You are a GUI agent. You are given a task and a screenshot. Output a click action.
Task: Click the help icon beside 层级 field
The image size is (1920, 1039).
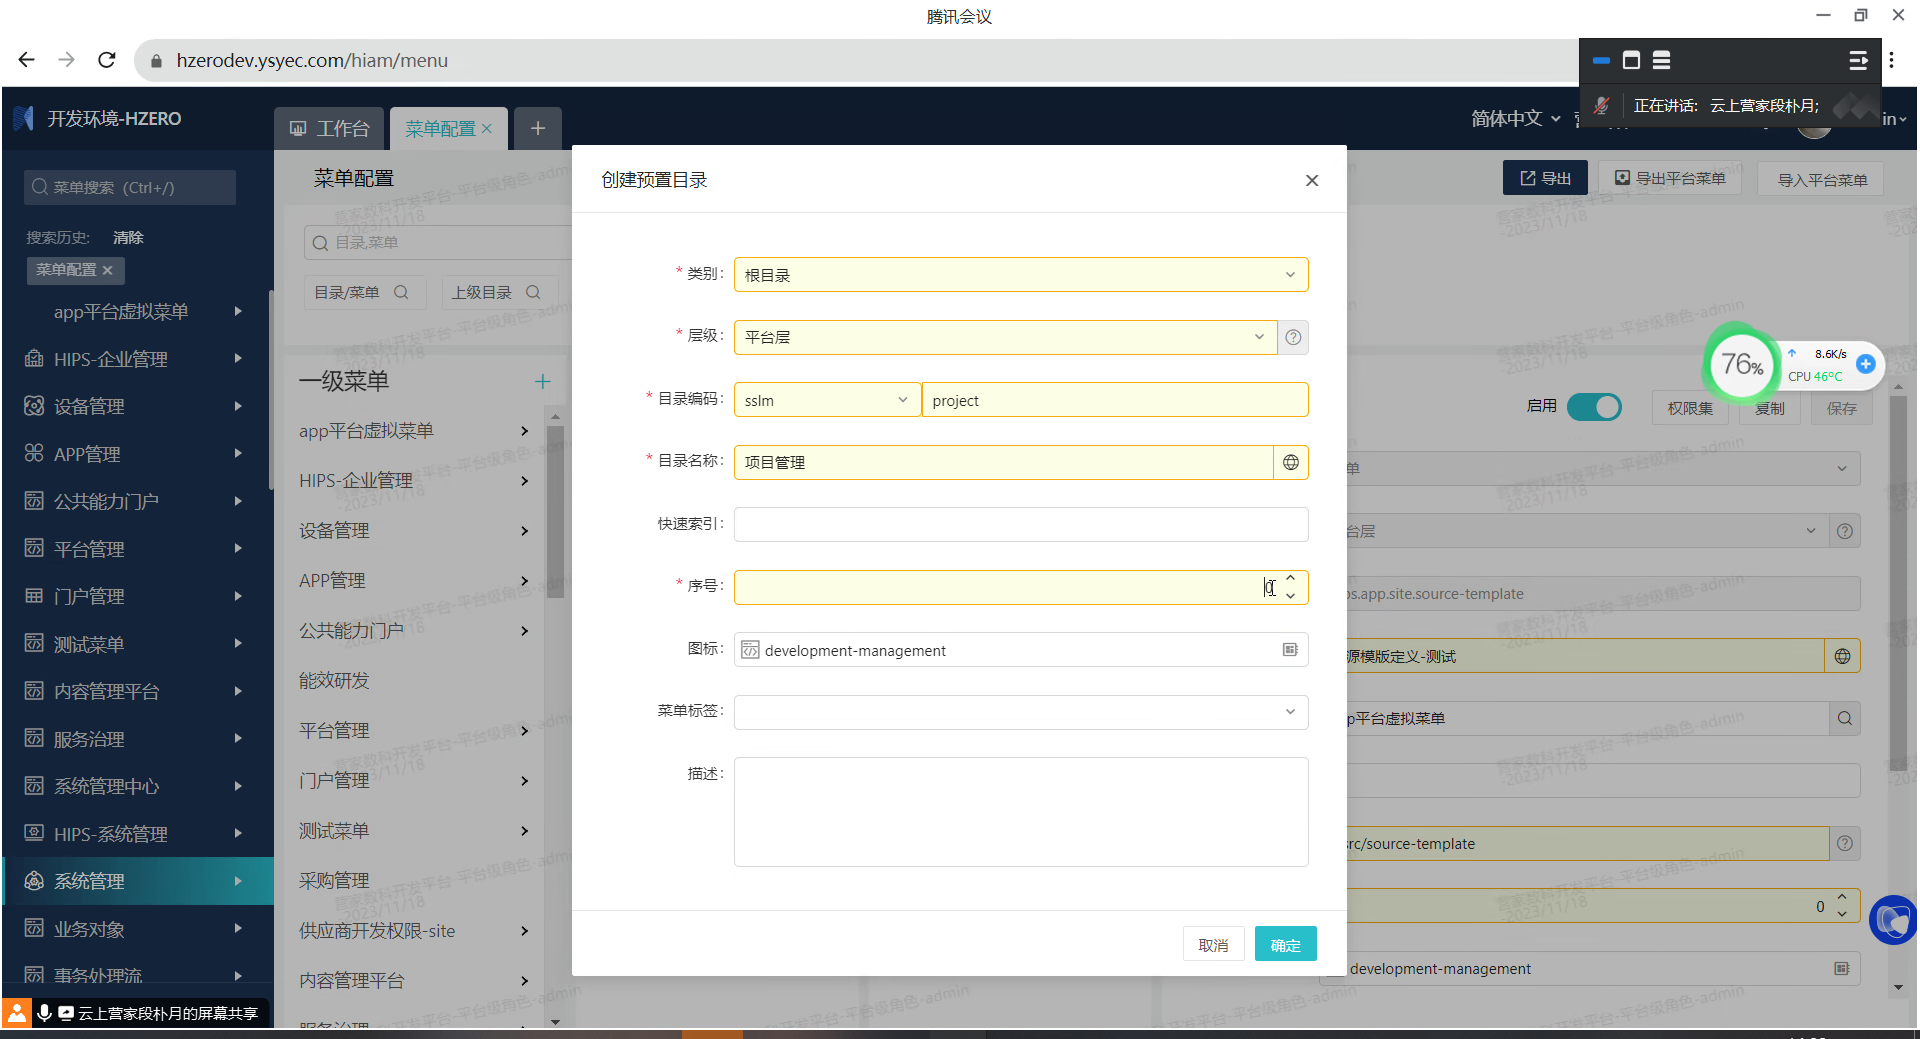(1293, 337)
